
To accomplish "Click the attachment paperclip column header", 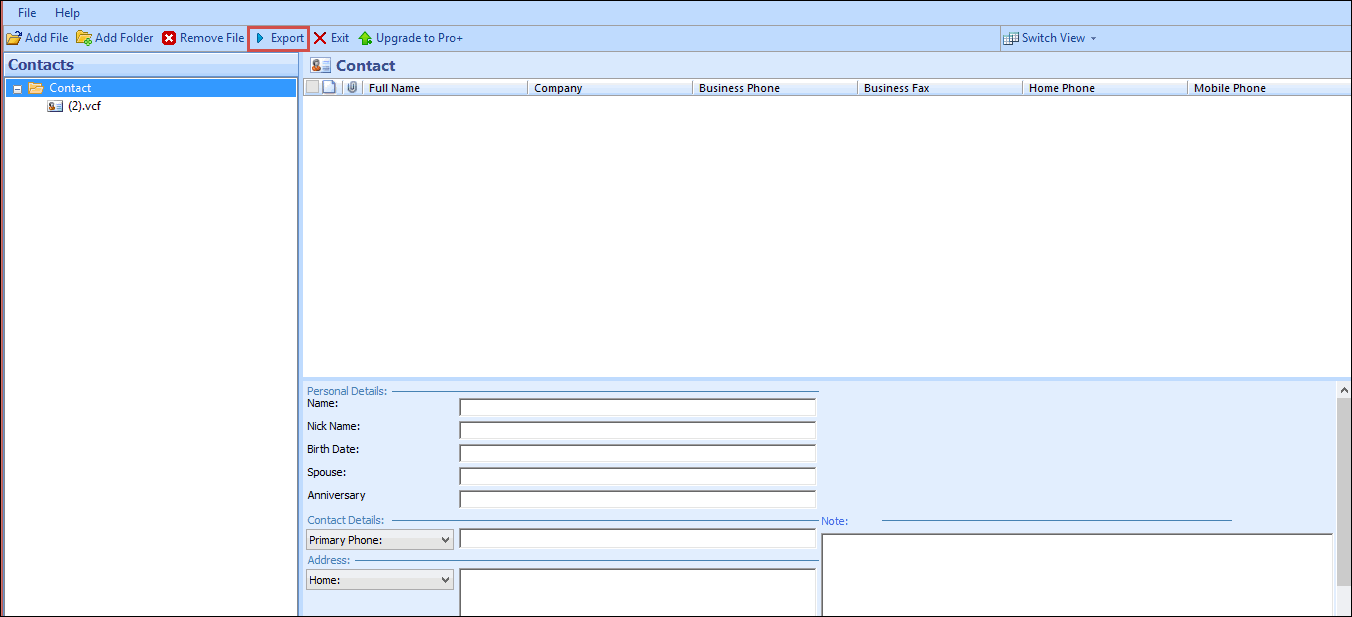I will click(x=351, y=88).
